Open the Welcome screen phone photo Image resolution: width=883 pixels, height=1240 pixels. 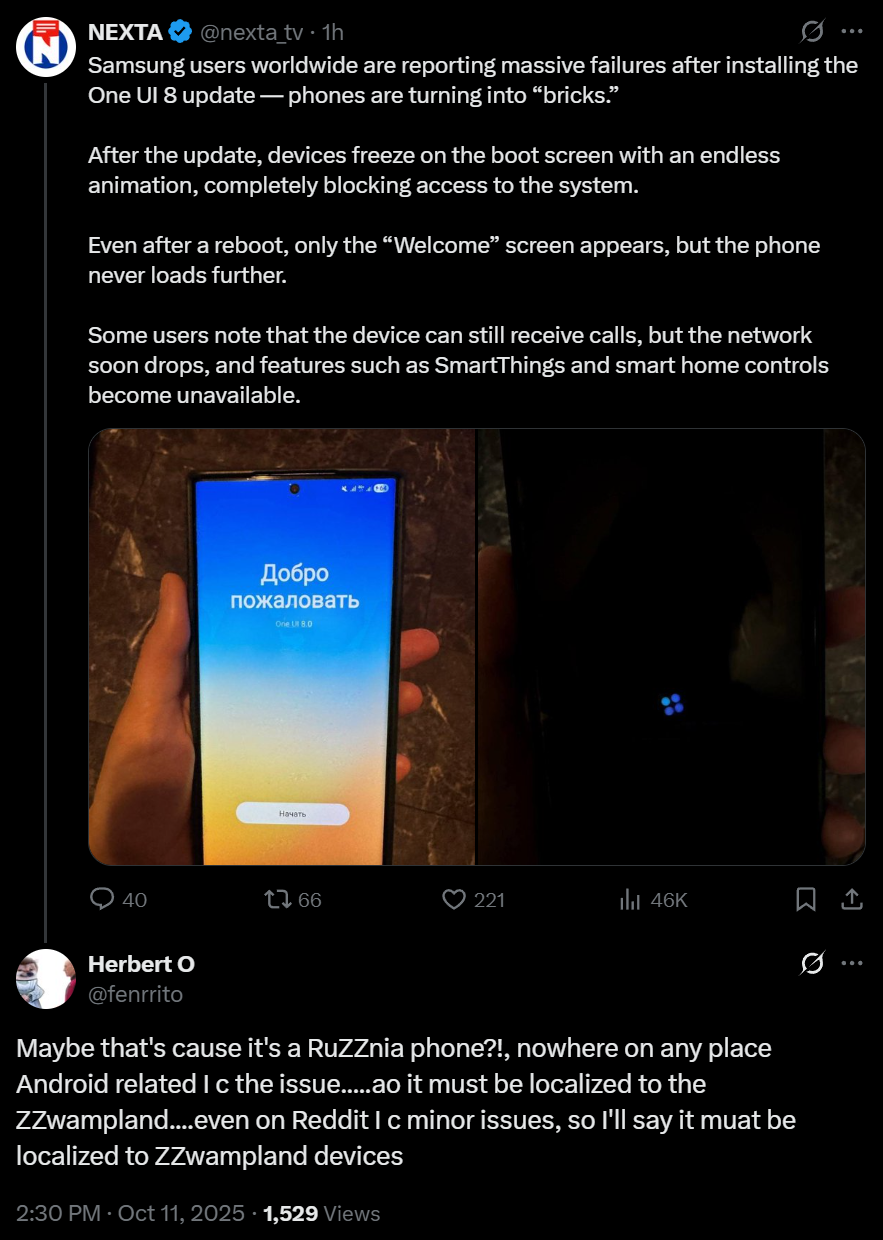[282, 647]
